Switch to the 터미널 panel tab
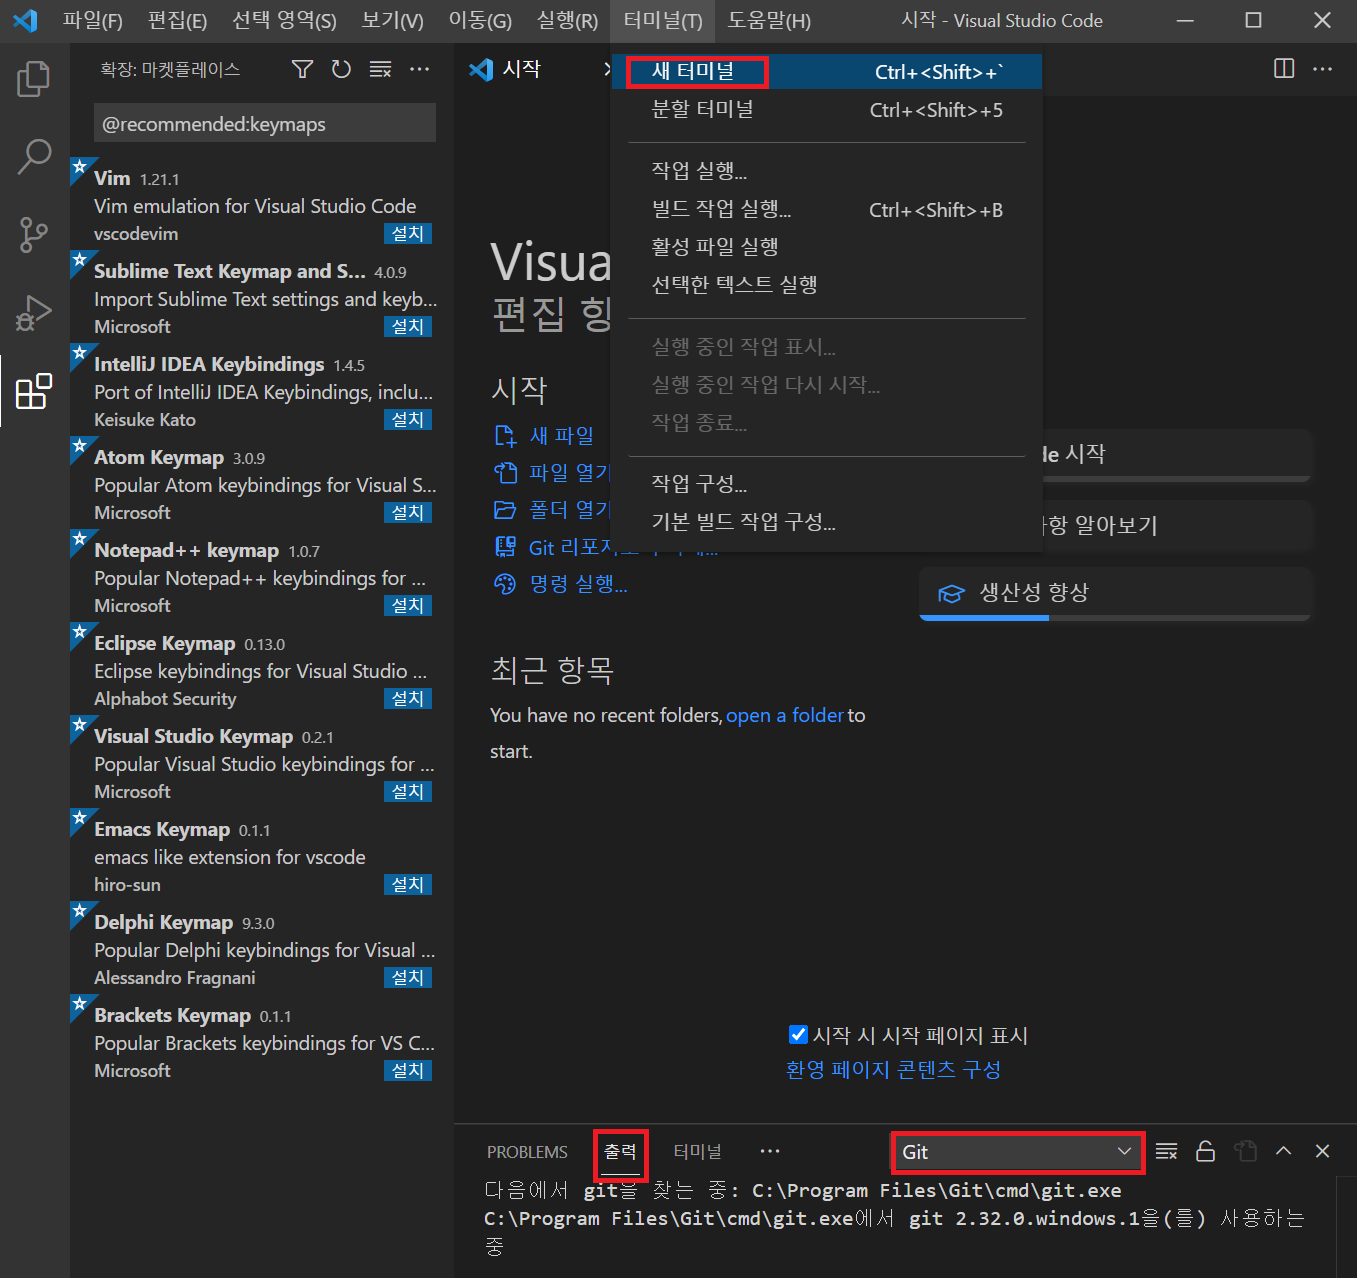This screenshot has height=1278, width=1357. (697, 1152)
